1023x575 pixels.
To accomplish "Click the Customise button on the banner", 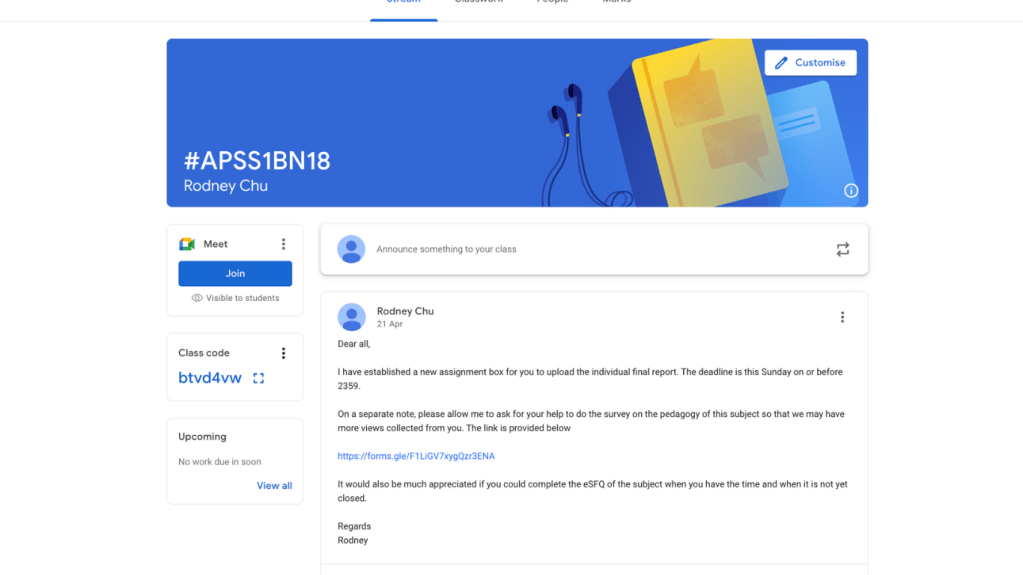I will (810, 63).
